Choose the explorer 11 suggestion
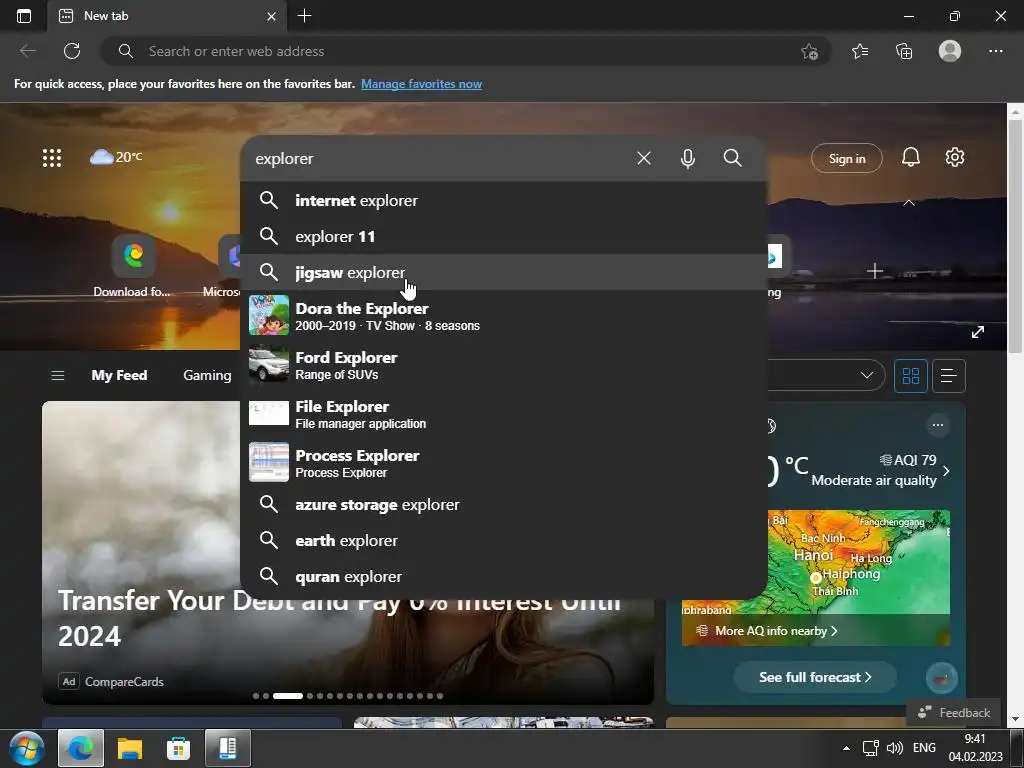This screenshot has height=768, width=1024. (504, 236)
